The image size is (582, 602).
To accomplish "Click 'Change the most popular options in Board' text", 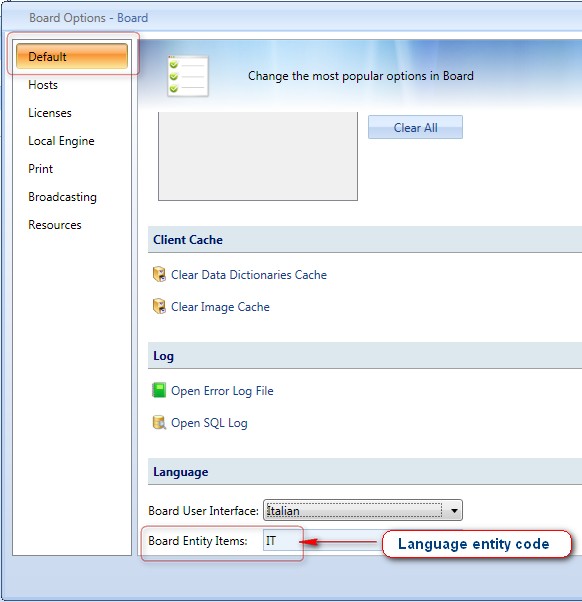I will tap(360, 76).
